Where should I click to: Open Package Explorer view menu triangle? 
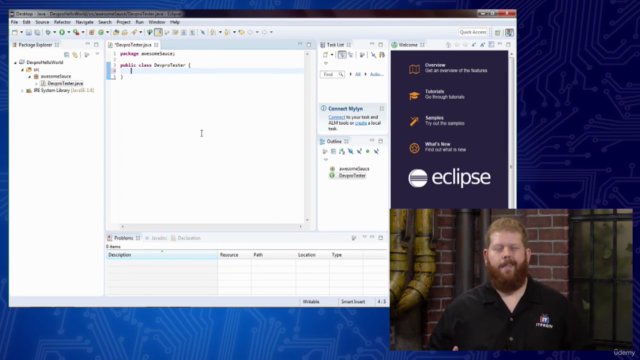tap(97, 54)
